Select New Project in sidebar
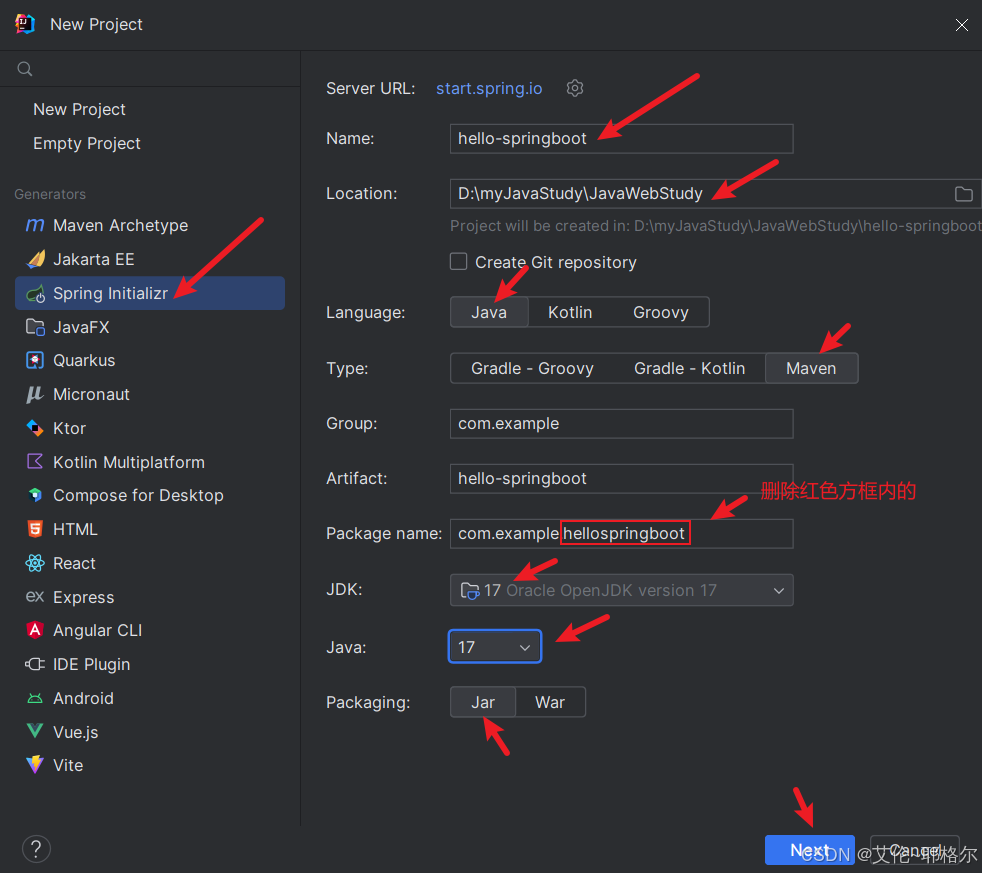This screenshot has width=982, height=873. point(79,110)
